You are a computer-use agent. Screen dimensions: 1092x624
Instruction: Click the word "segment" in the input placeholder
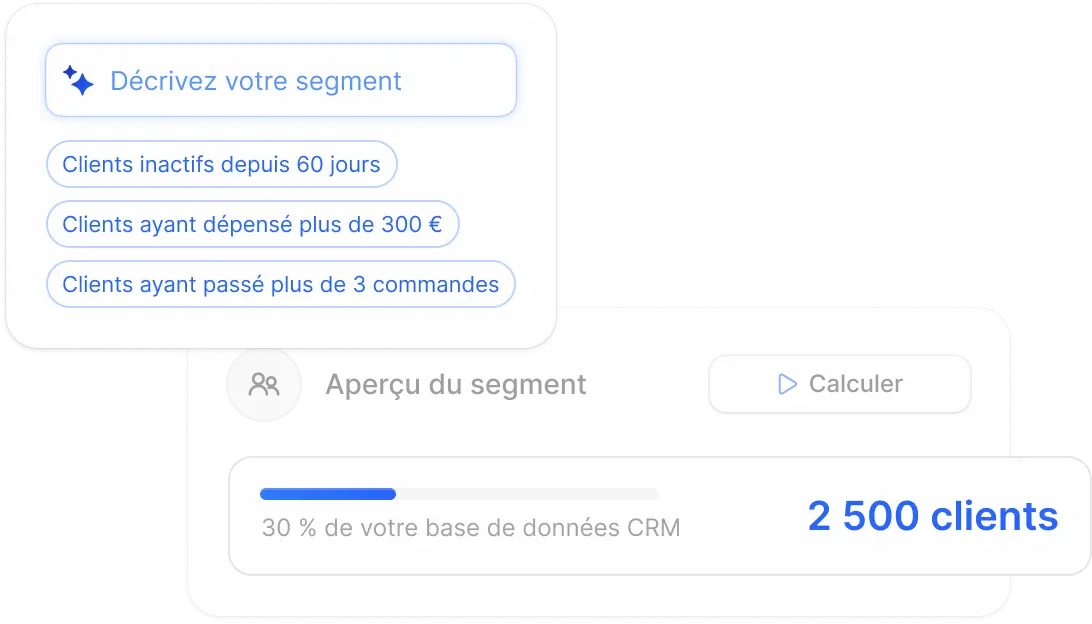(x=348, y=82)
